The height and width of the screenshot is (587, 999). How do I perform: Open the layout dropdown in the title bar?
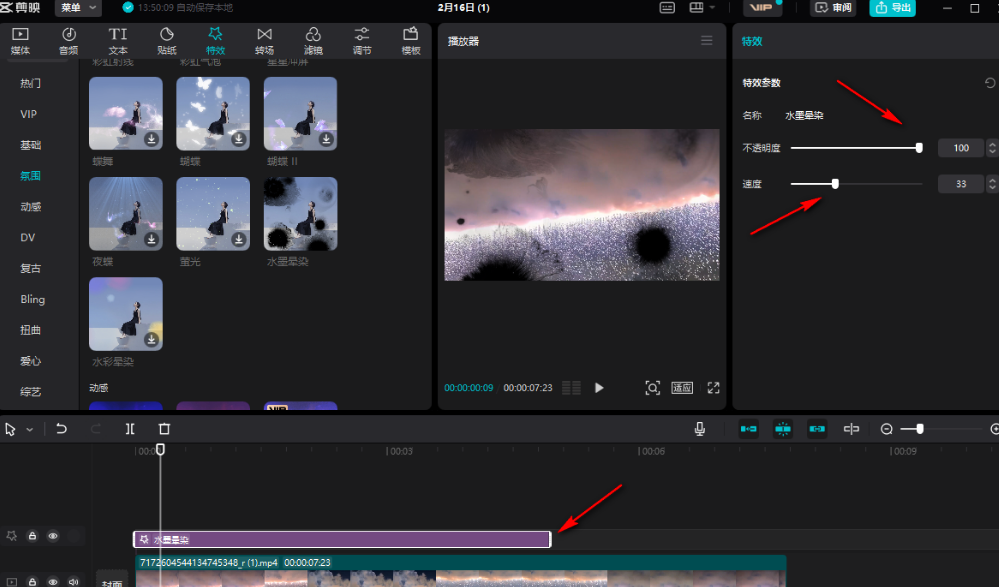702,8
